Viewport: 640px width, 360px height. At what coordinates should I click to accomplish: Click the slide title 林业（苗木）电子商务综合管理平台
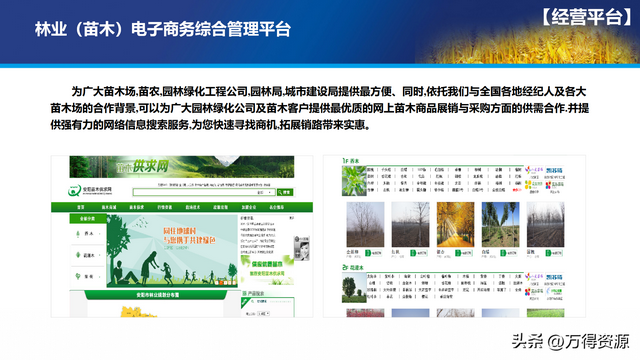163,29
